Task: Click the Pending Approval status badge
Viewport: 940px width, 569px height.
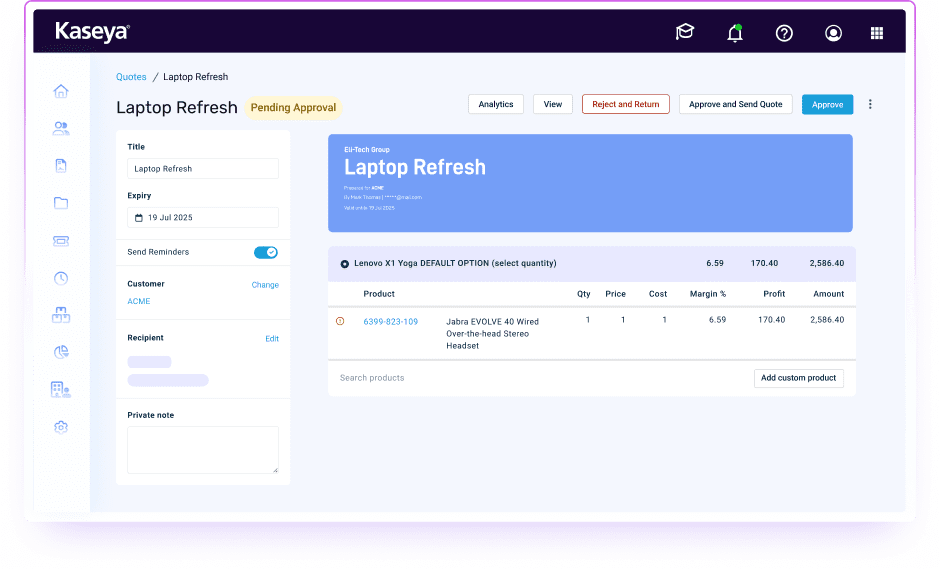Action: 293,107
